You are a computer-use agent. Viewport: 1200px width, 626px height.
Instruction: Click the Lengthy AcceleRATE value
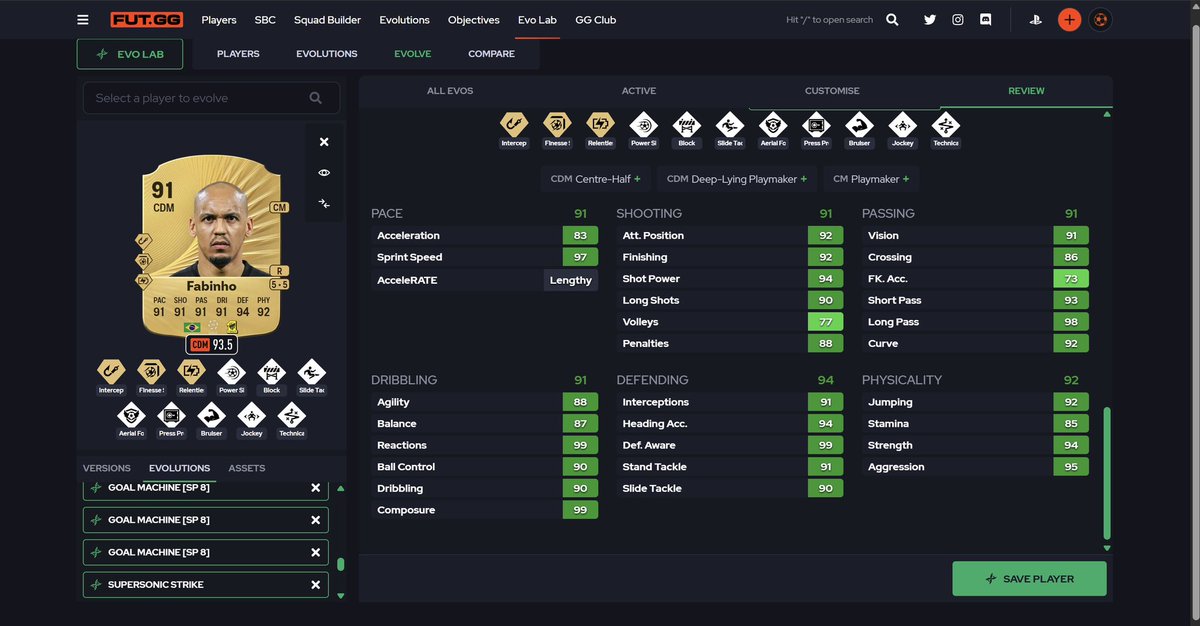(571, 280)
